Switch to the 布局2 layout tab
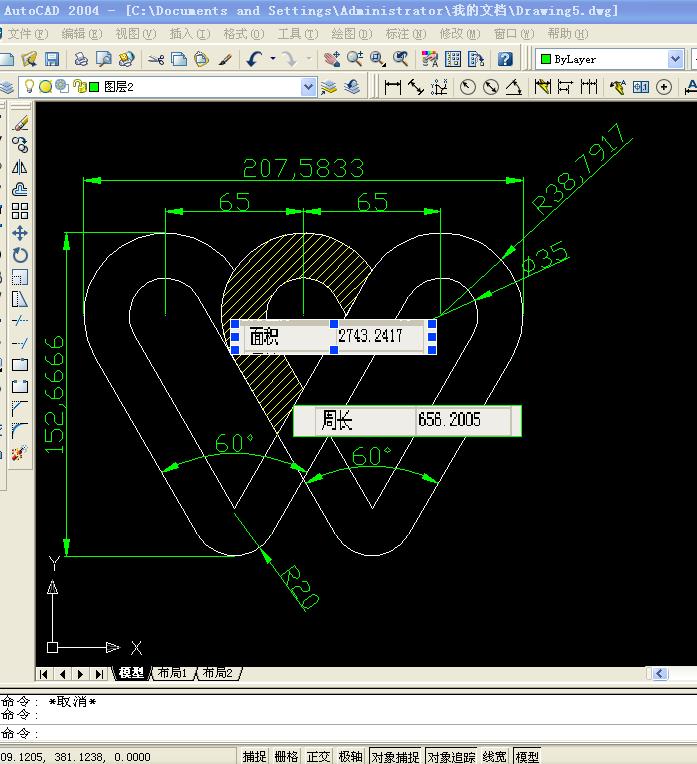Screen dimensions: 697x764 tap(217, 673)
